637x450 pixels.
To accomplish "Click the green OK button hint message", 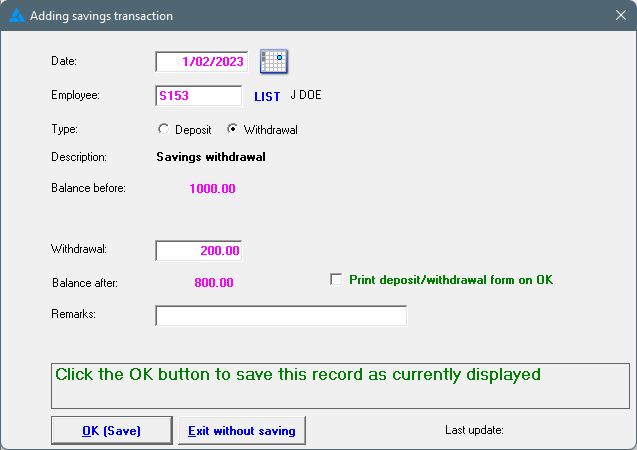I will click(298, 374).
